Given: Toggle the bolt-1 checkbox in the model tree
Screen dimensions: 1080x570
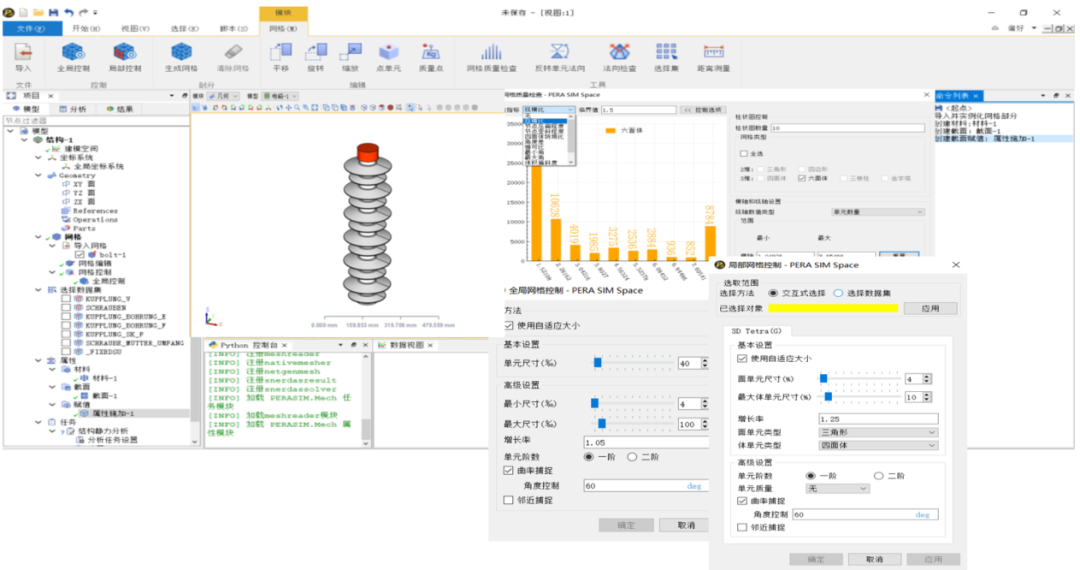Looking at the screenshot, I should (80, 255).
